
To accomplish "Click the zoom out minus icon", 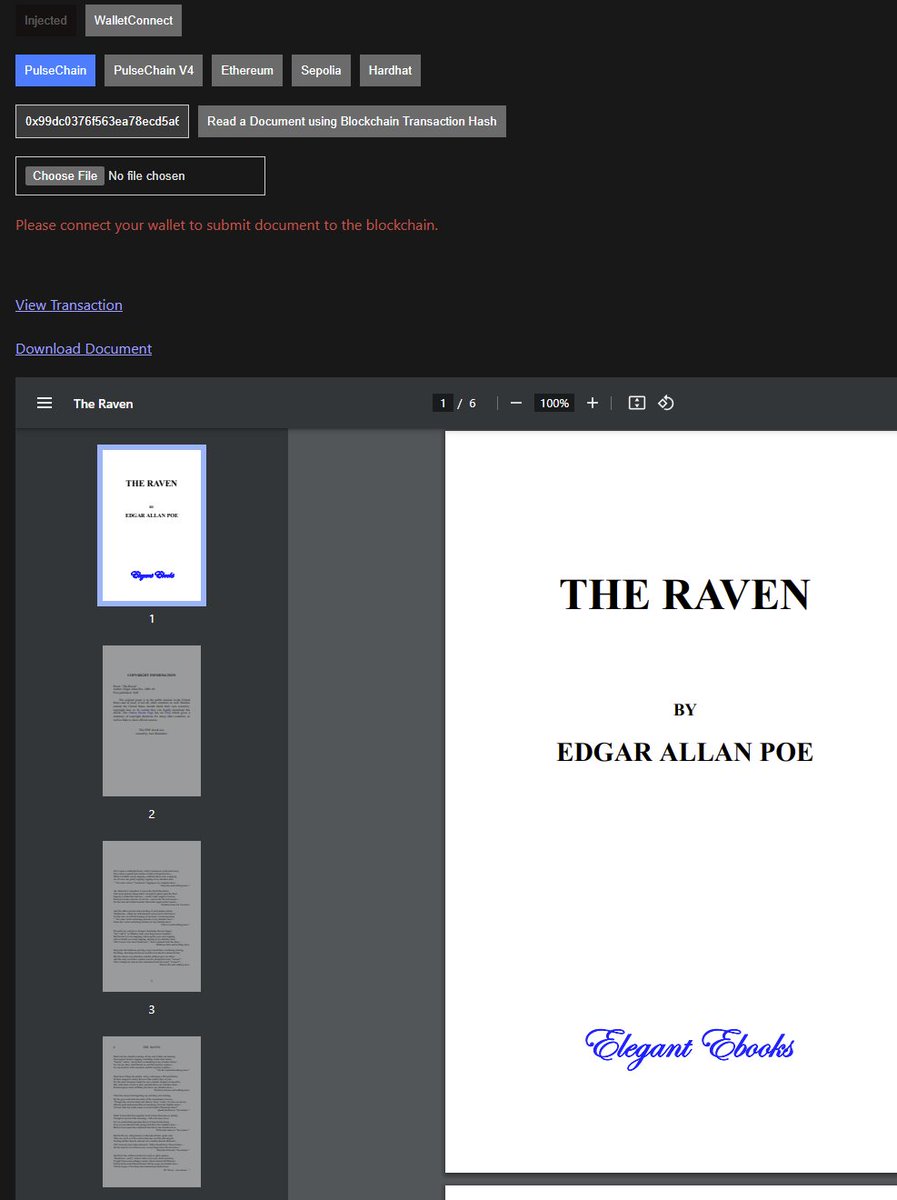I will 516,403.
